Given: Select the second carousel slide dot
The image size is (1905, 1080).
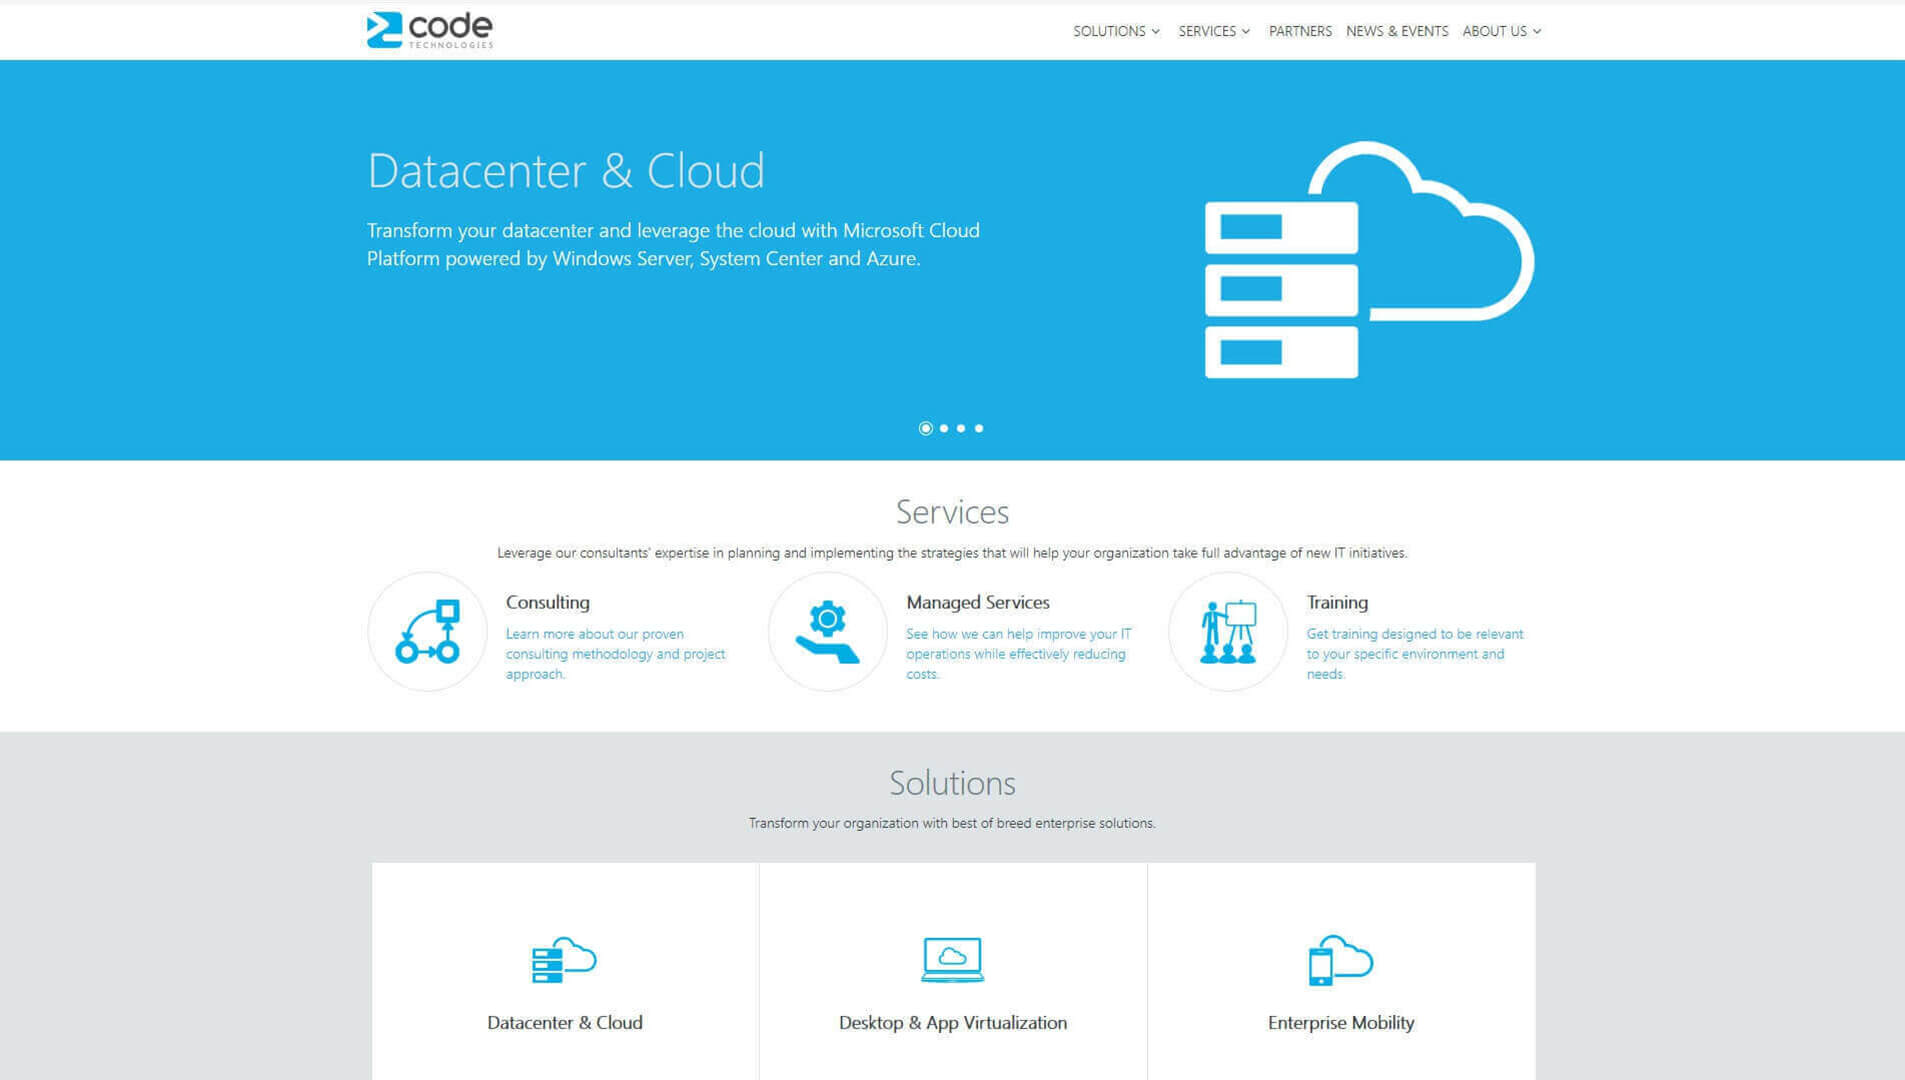Looking at the screenshot, I should click(x=944, y=428).
